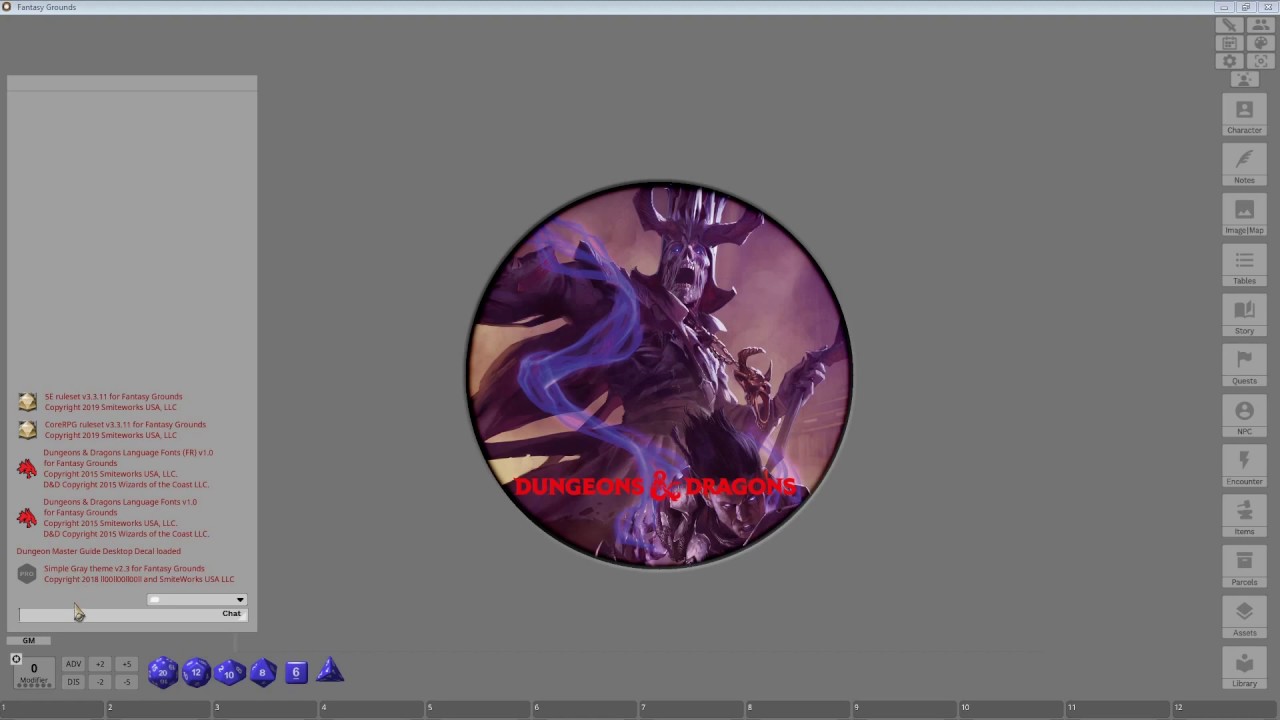Toggle the +2 modifier button
This screenshot has width=1280, height=720.
(x=100, y=664)
